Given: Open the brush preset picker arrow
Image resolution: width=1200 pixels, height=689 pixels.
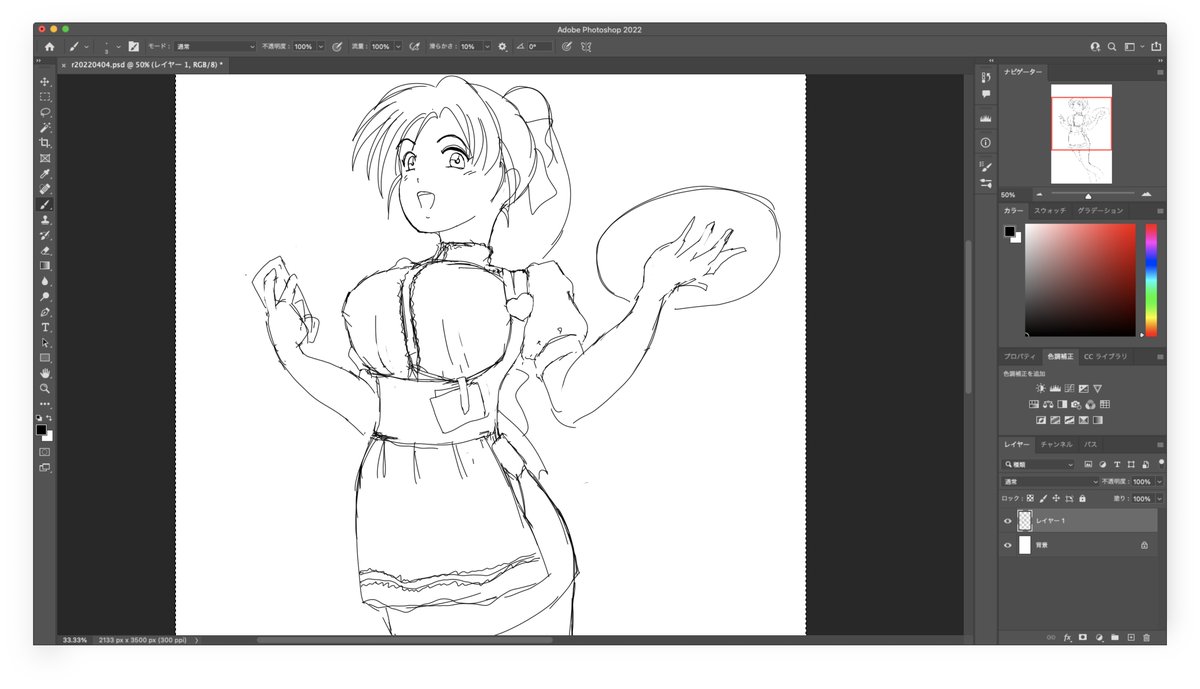Looking at the screenshot, I should click(119, 46).
